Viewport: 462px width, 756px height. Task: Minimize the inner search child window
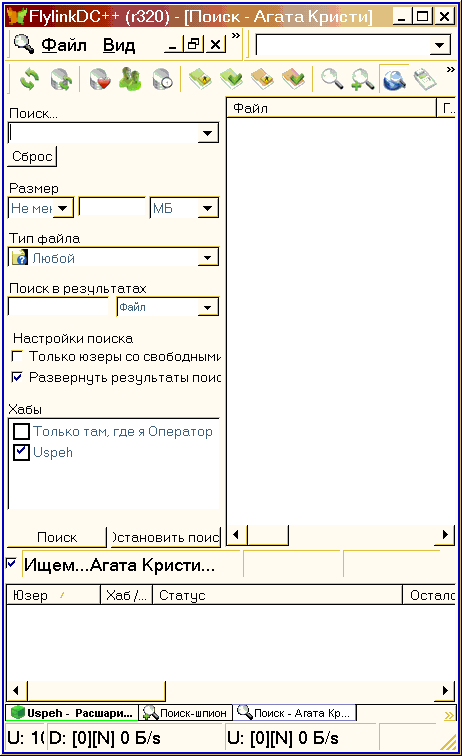pos(173,44)
